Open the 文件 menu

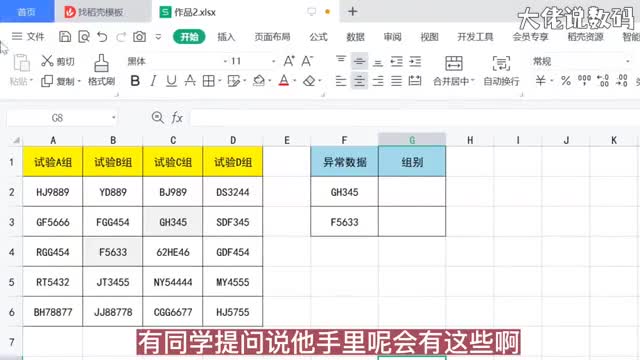click(28, 37)
